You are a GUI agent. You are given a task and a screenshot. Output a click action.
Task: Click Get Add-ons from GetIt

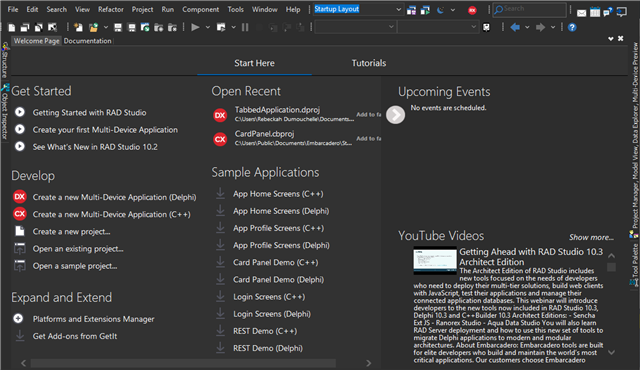click(x=75, y=336)
